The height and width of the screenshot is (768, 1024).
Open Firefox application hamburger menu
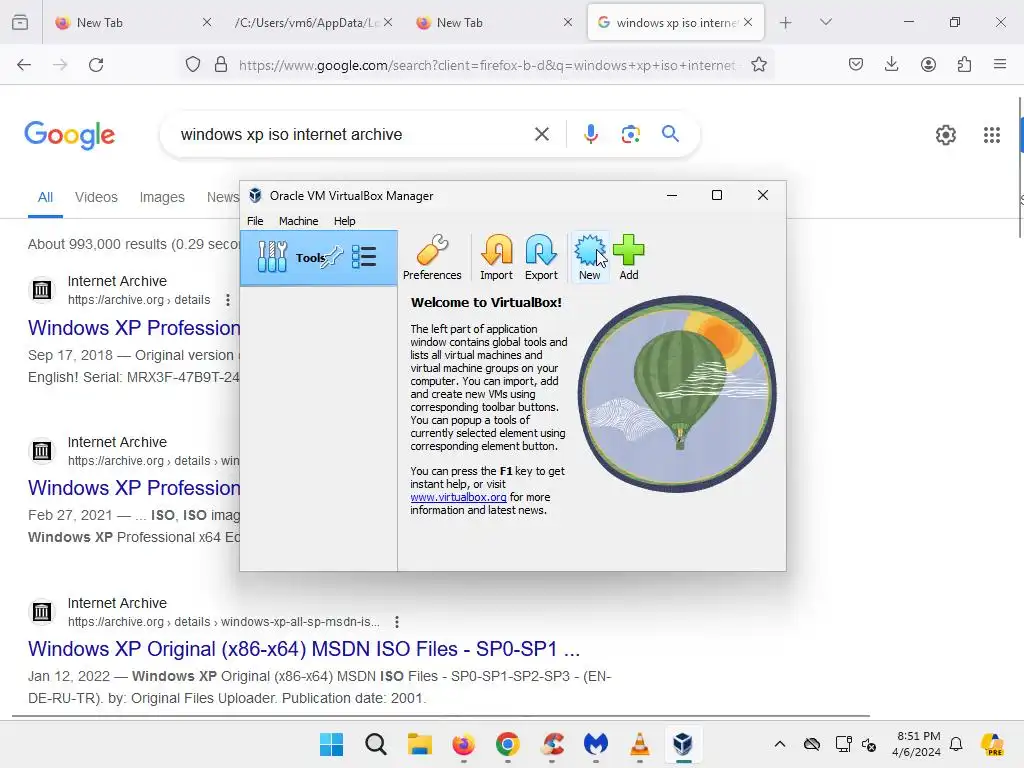[x=1000, y=65]
